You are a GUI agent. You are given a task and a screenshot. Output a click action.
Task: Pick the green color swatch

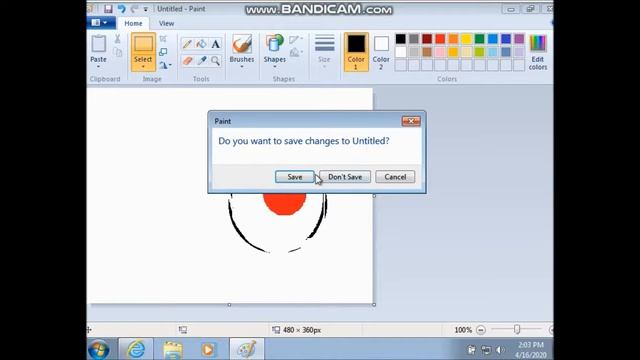pyautogui.click(x=479, y=39)
